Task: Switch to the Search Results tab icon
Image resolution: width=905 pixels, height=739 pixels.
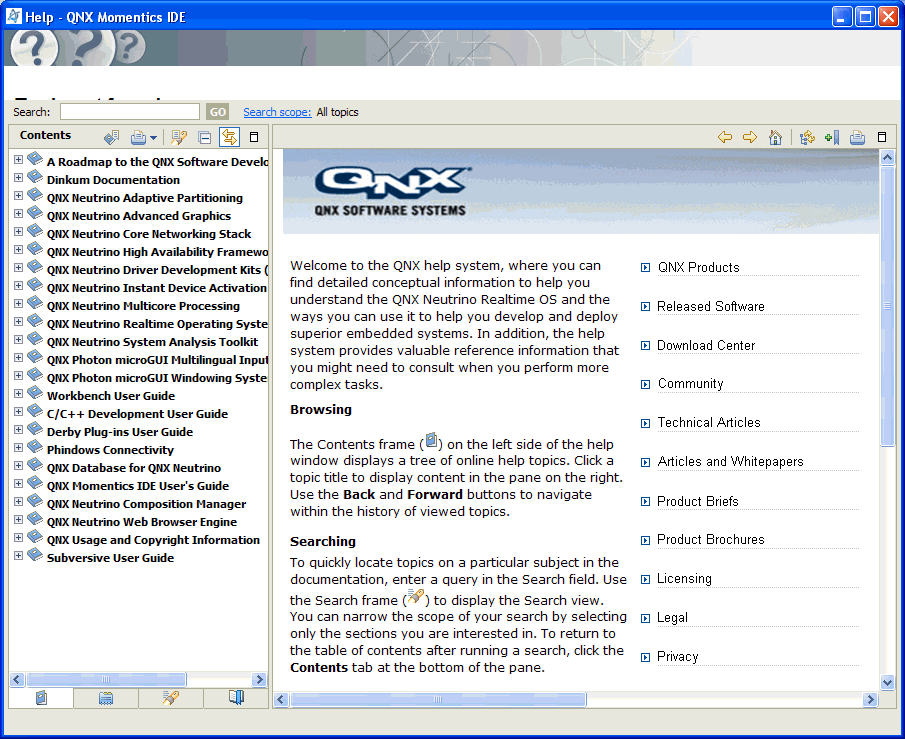Action: pyautogui.click(x=171, y=698)
